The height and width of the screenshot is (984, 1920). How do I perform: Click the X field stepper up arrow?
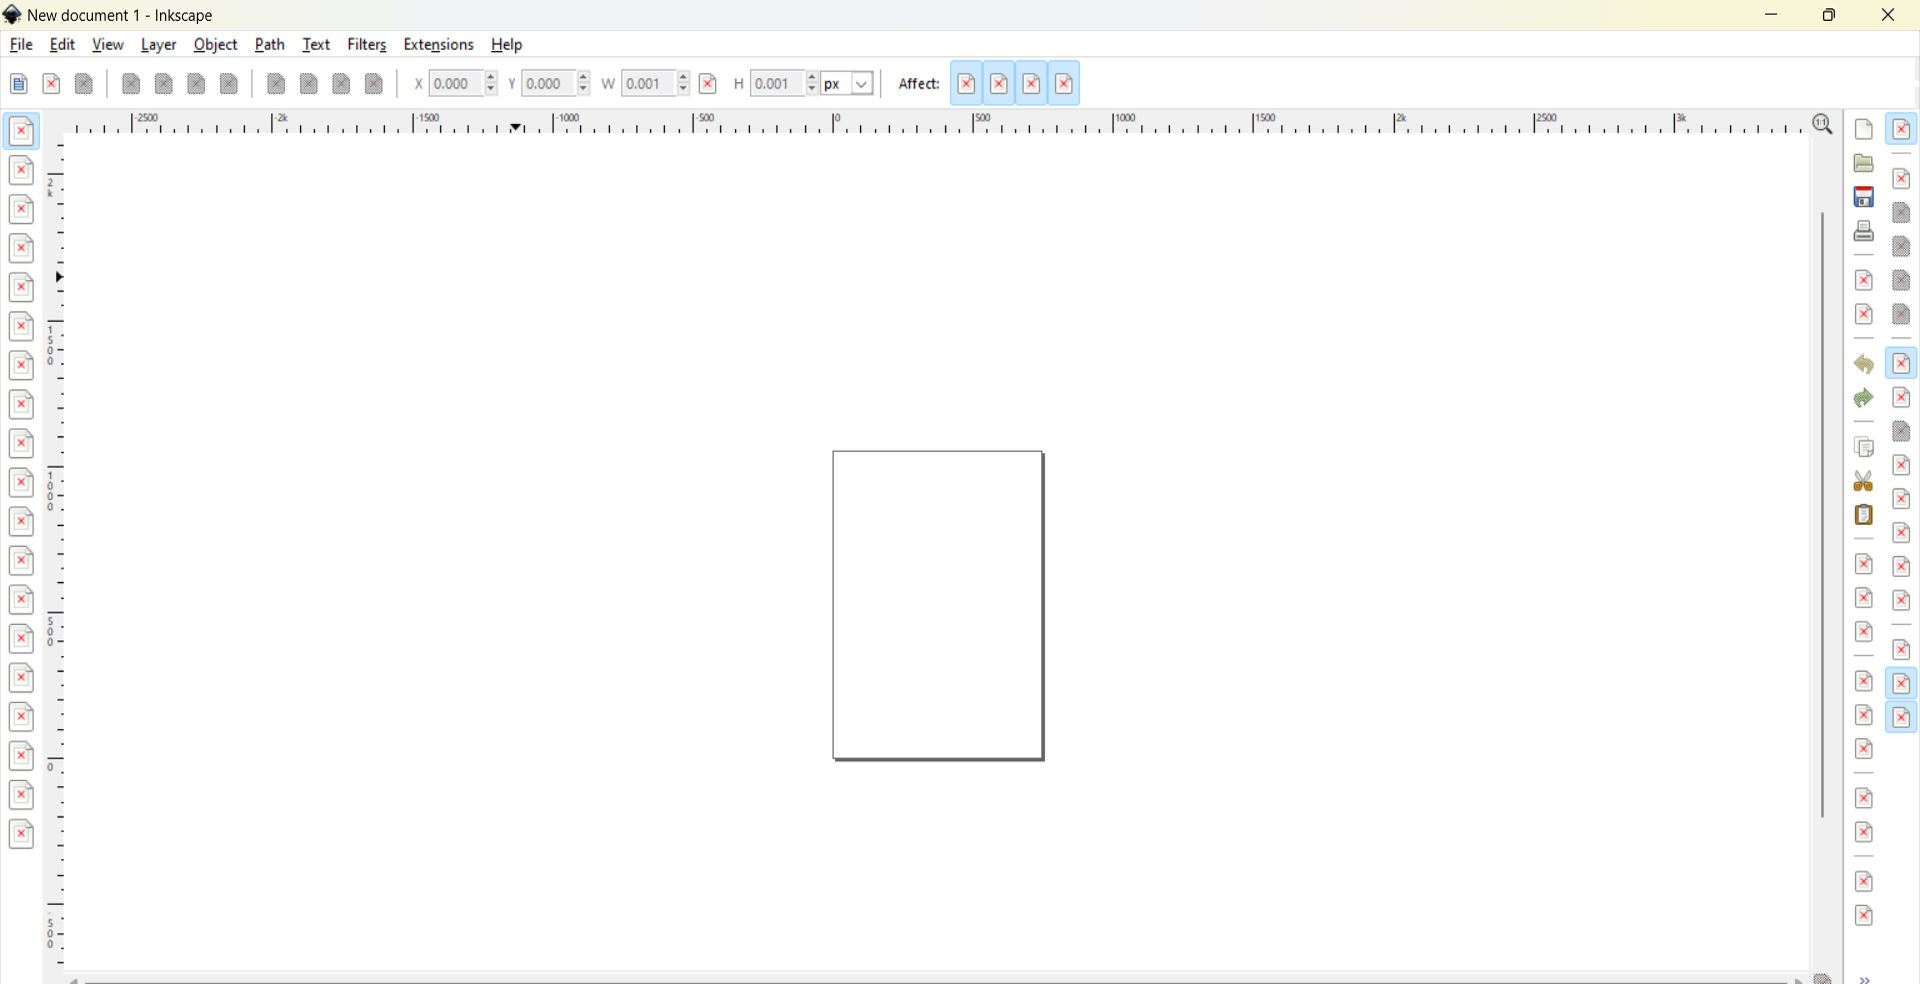[491, 78]
